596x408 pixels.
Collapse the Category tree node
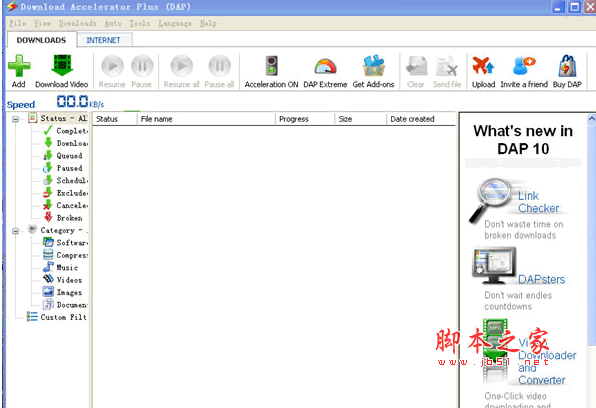15,231
